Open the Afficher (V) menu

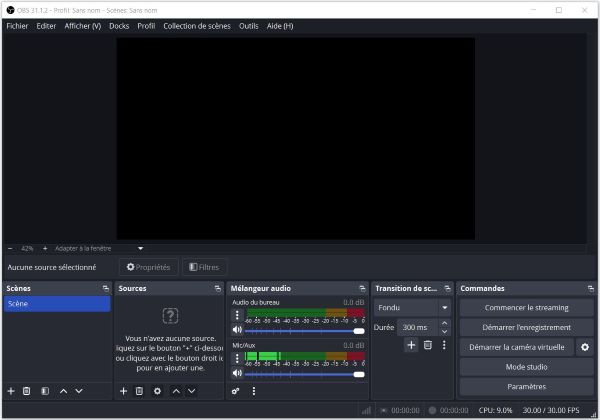click(83, 26)
